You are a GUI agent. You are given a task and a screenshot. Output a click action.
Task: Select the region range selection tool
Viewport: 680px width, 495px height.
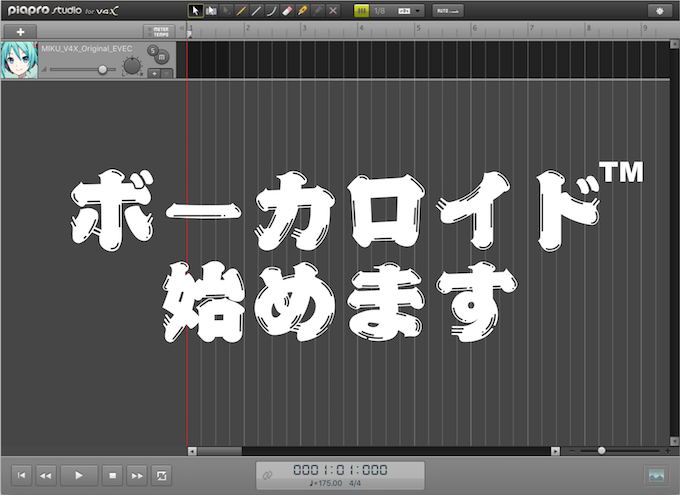point(211,10)
